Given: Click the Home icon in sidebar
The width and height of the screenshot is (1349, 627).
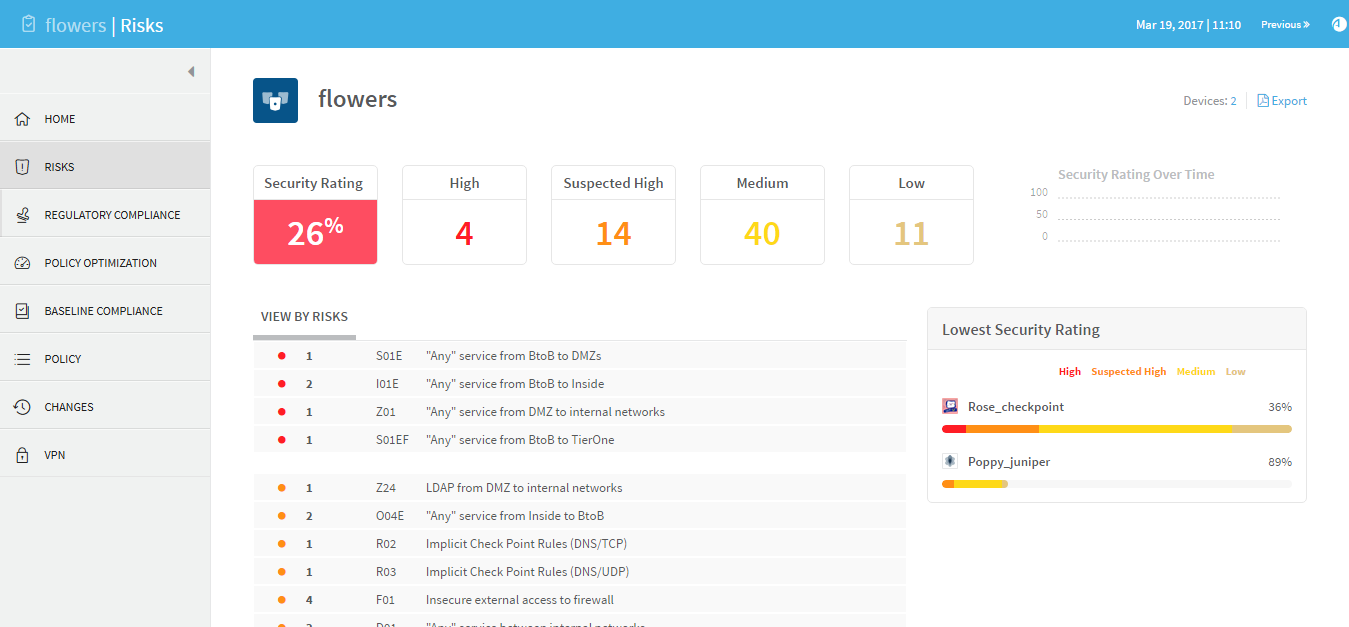Looking at the screenshot, I should click(22, 119).
